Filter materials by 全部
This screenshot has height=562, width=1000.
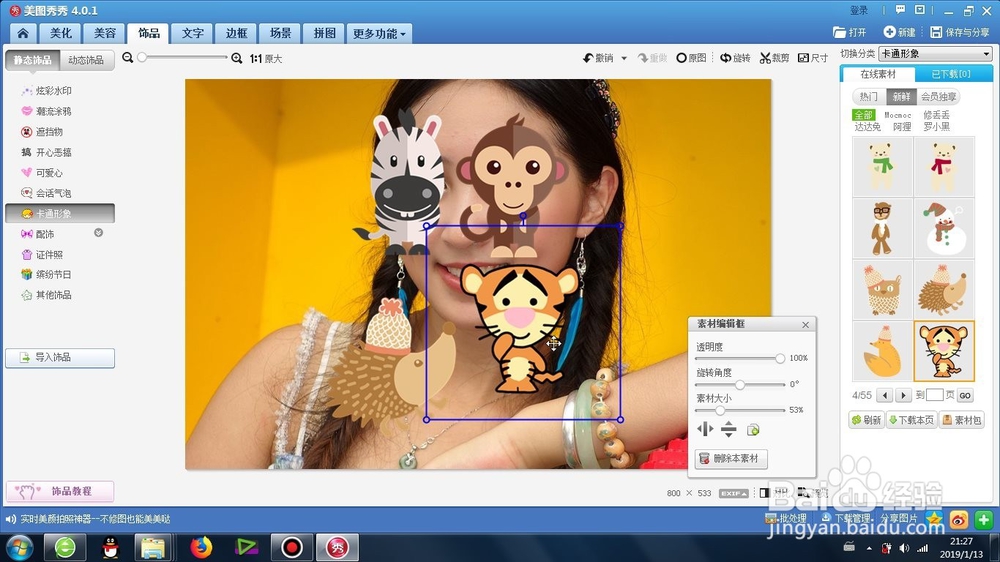[863, 115]
